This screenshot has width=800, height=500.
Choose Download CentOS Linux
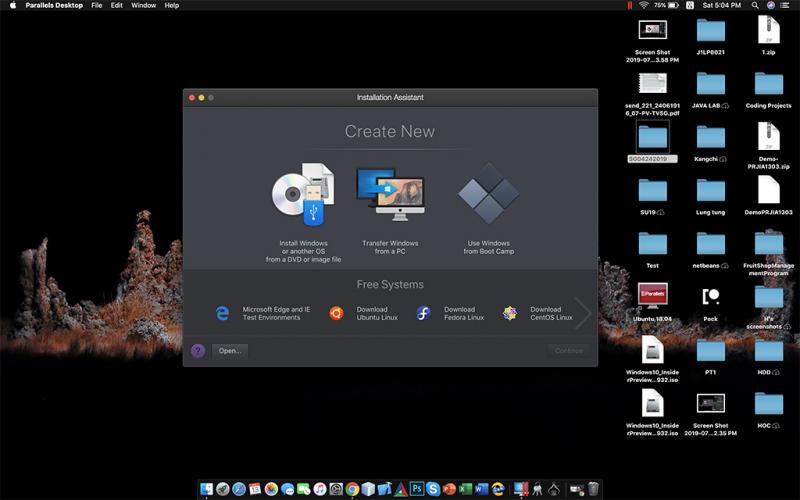tap(537, 313)
